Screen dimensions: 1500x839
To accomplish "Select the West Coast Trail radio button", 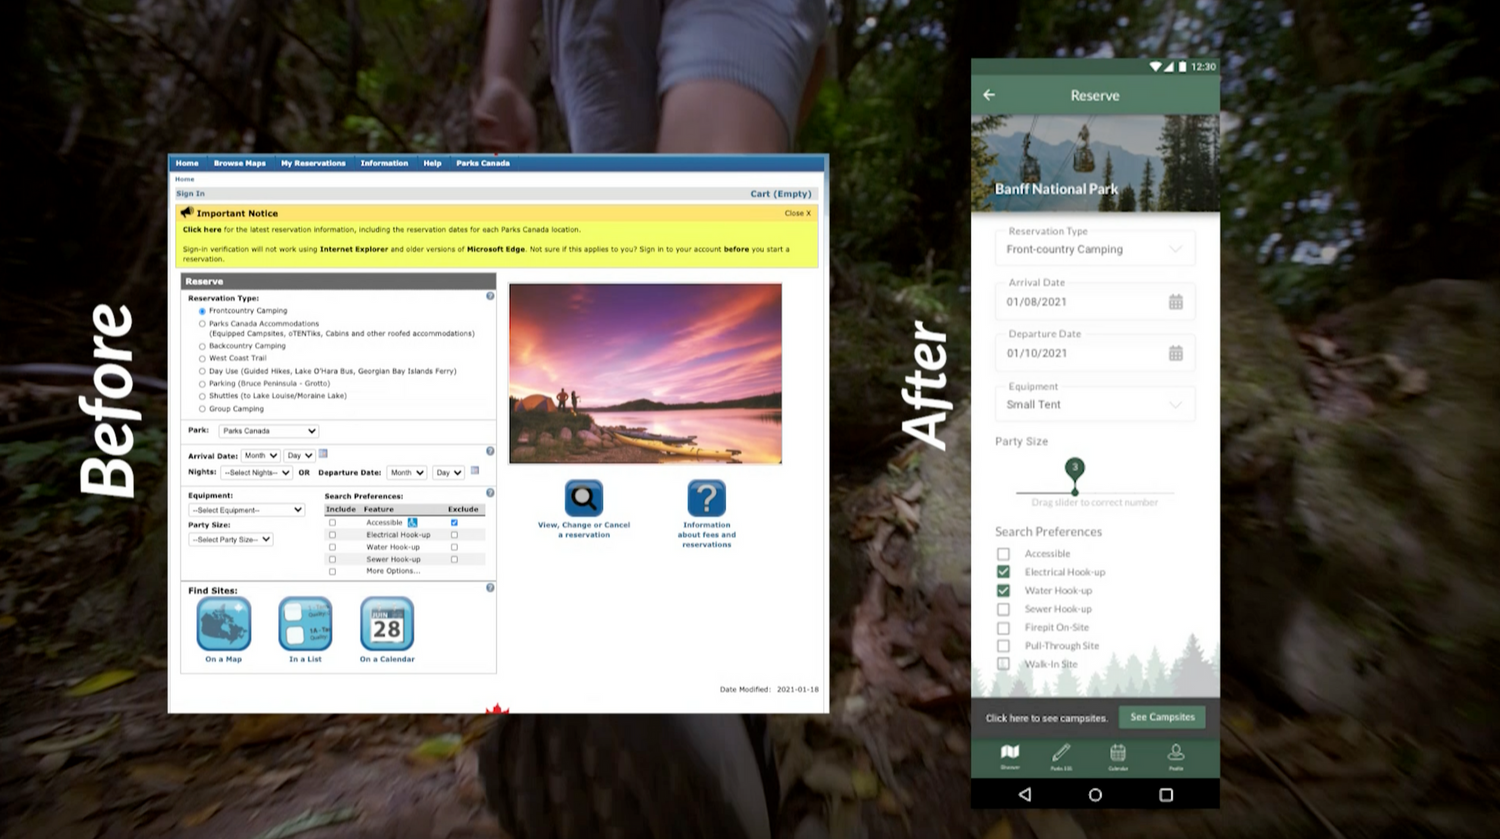I will [x=202, y=358].
